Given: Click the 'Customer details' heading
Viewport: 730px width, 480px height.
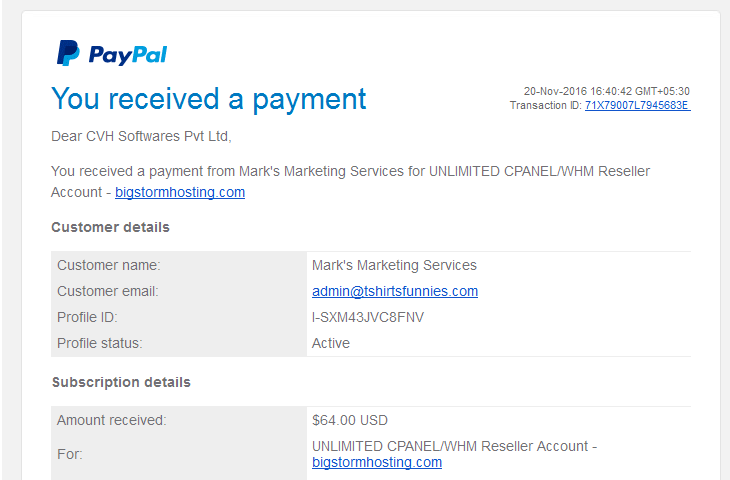Looking at the screenshot, I should tap(110, 227).
